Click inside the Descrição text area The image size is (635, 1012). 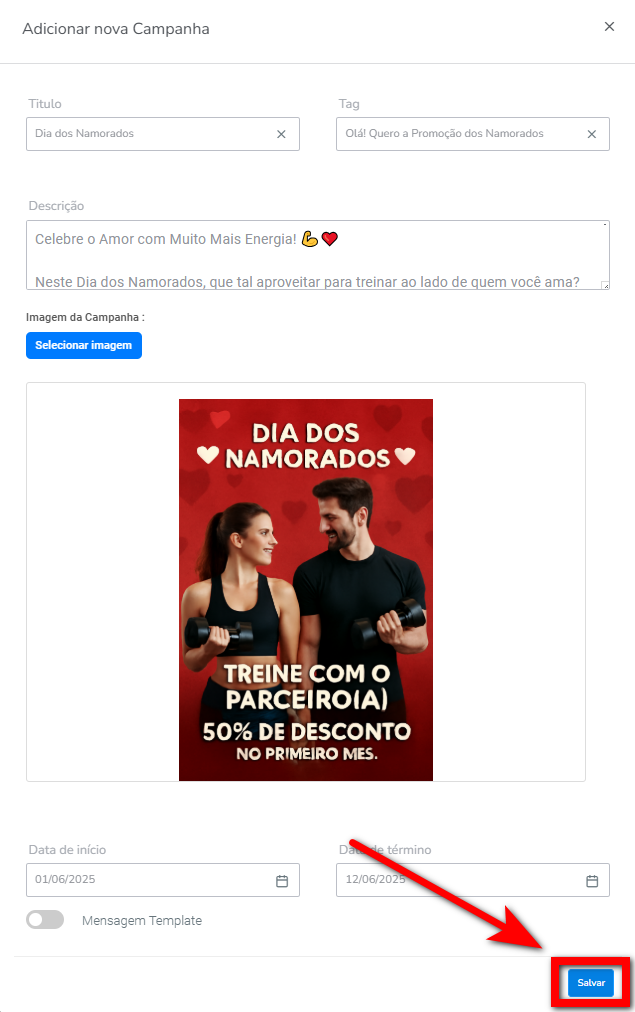tap(318, 255)
